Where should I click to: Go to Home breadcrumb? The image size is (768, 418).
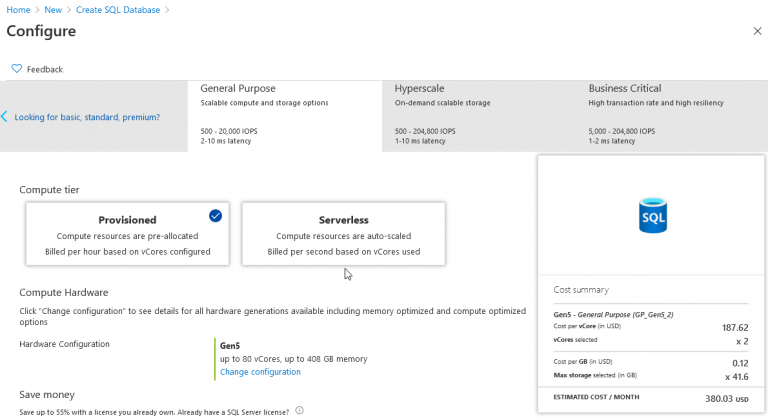pyautogui.click(x=18, y=9)
